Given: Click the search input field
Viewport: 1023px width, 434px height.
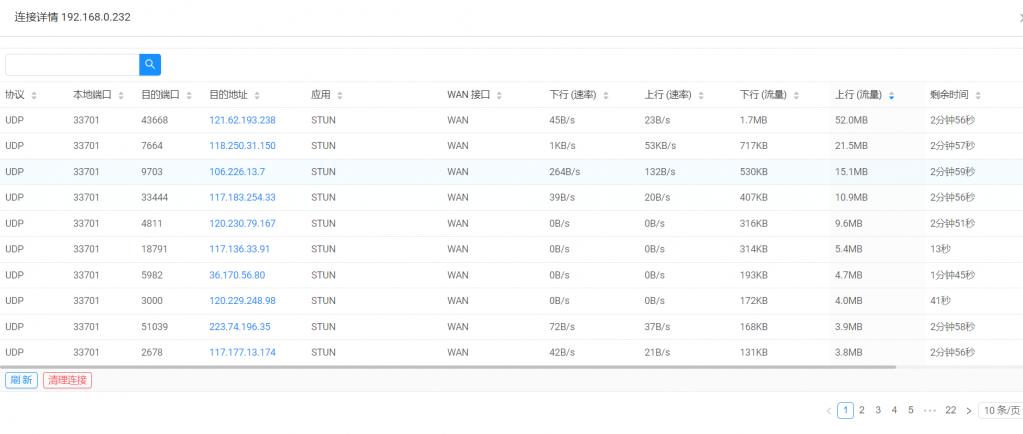Looking at the screenshot, I should tap(72, 64).
